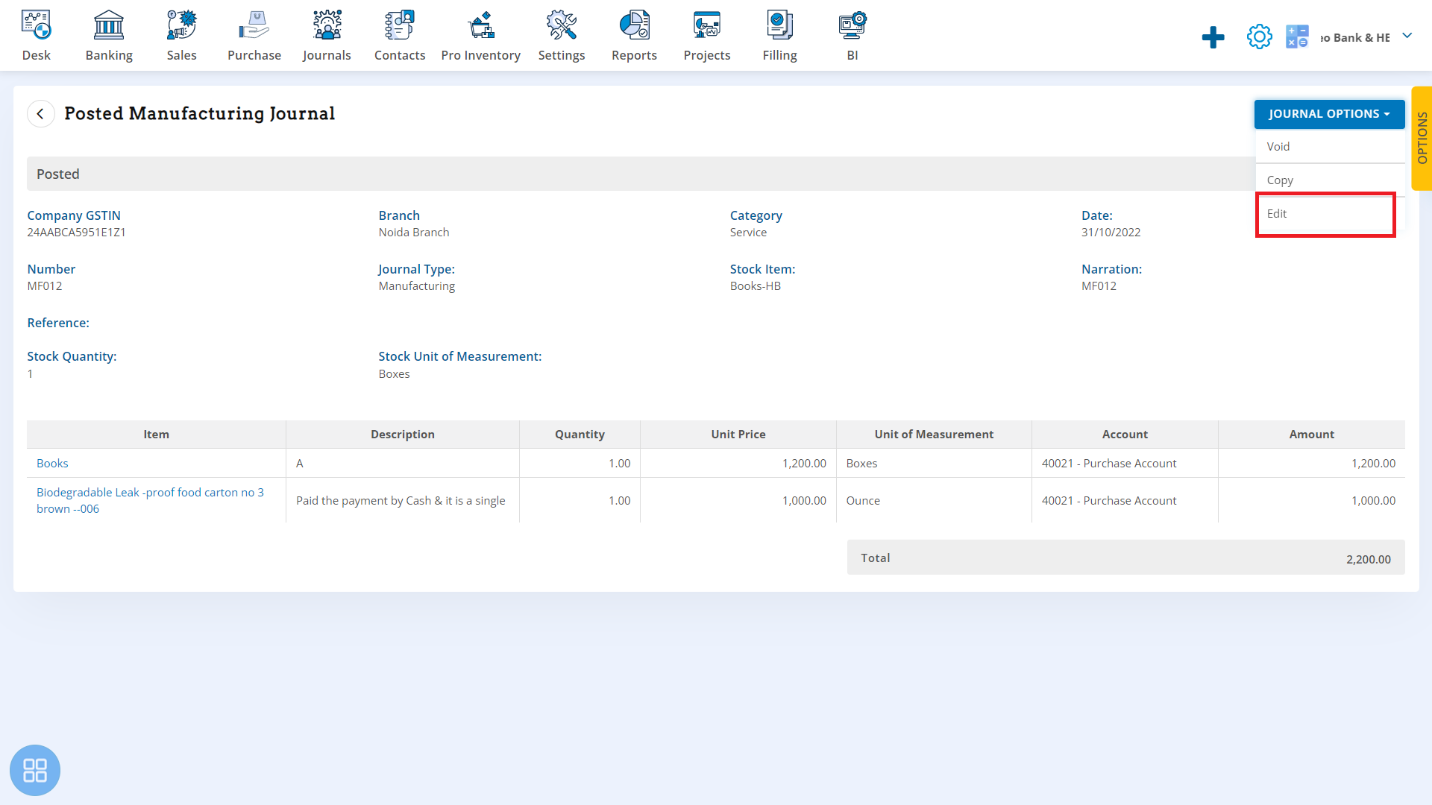
Task: Choose Copy from Journal Options menu
Action: click(x=1329, y=180)
